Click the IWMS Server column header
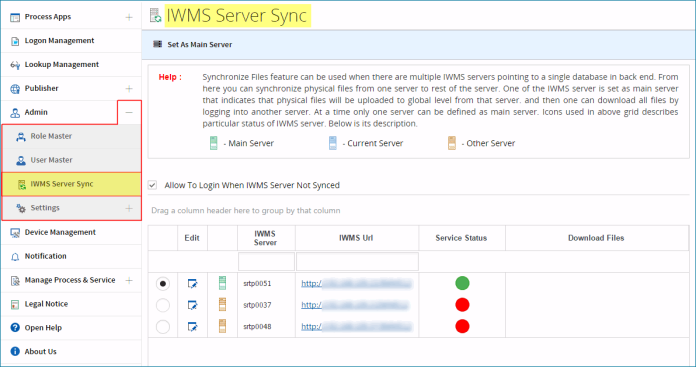696x367 pixels. (x=266, y=238)
